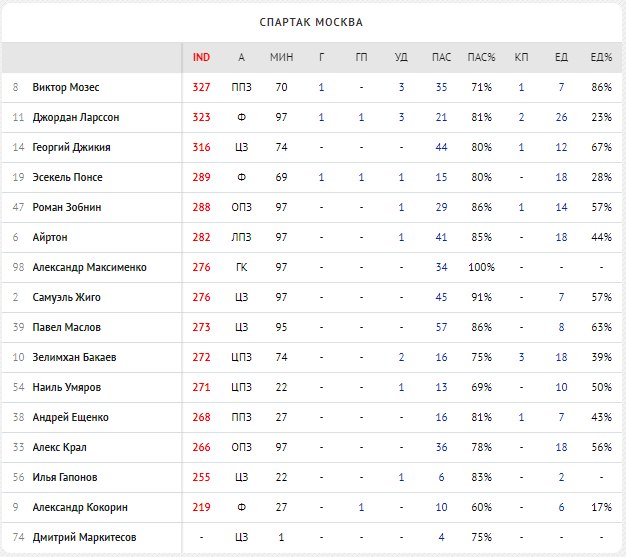
Task: Click Ларссон's duels value 26
Action: coord(561,117)
